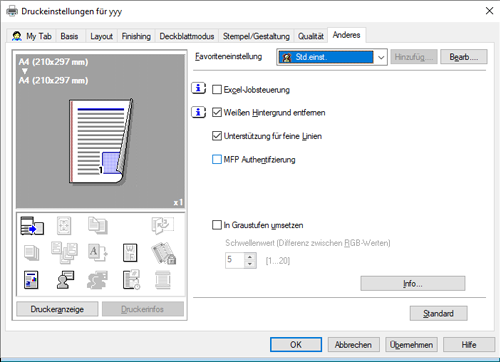Click the greyed multiple scattered sheets icon

pyautogui.click(x=64, y=253)
